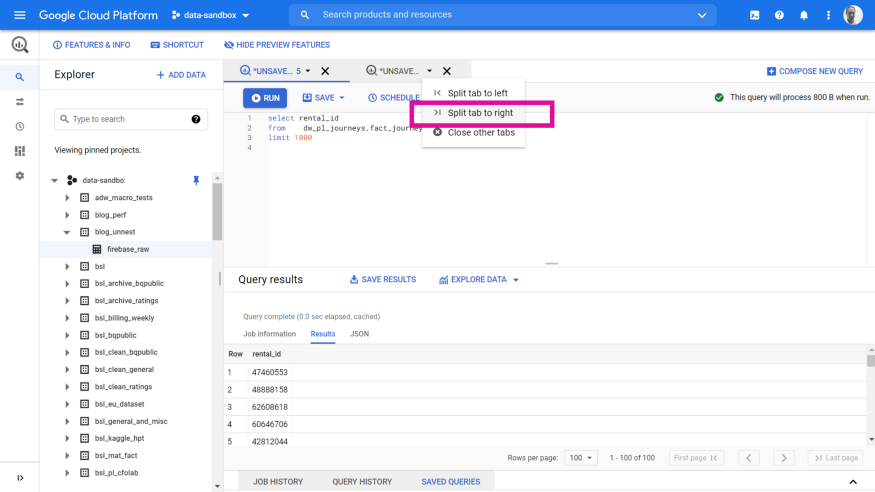
Task: Jump to the Last page of results
Action: [x=835, y=458]
